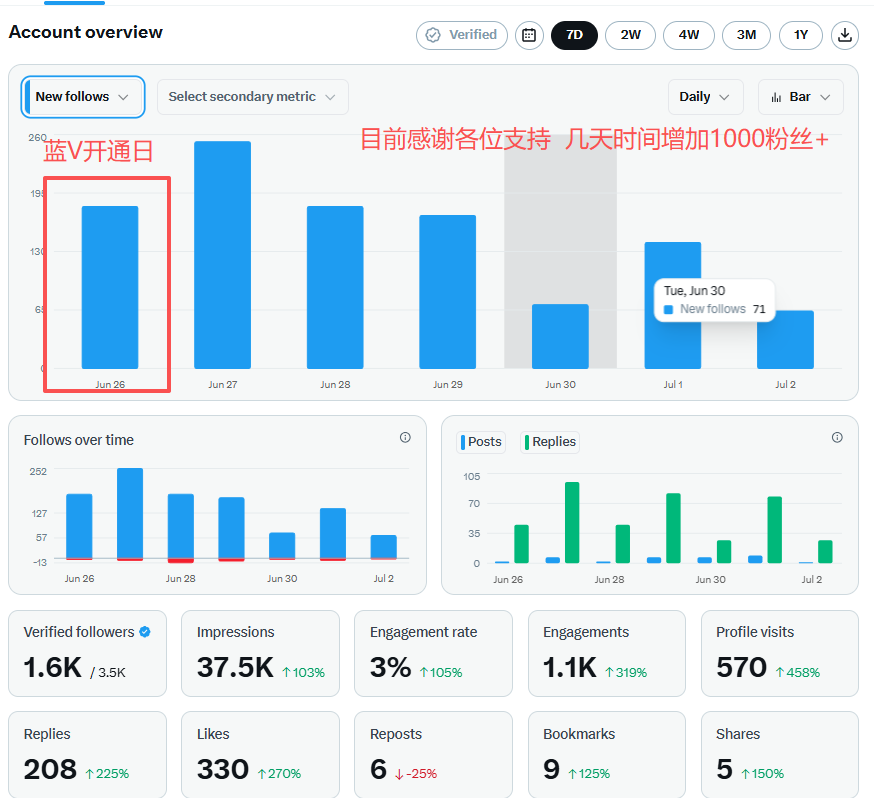Click the tooltip value 71

click(x=759, y=309)
